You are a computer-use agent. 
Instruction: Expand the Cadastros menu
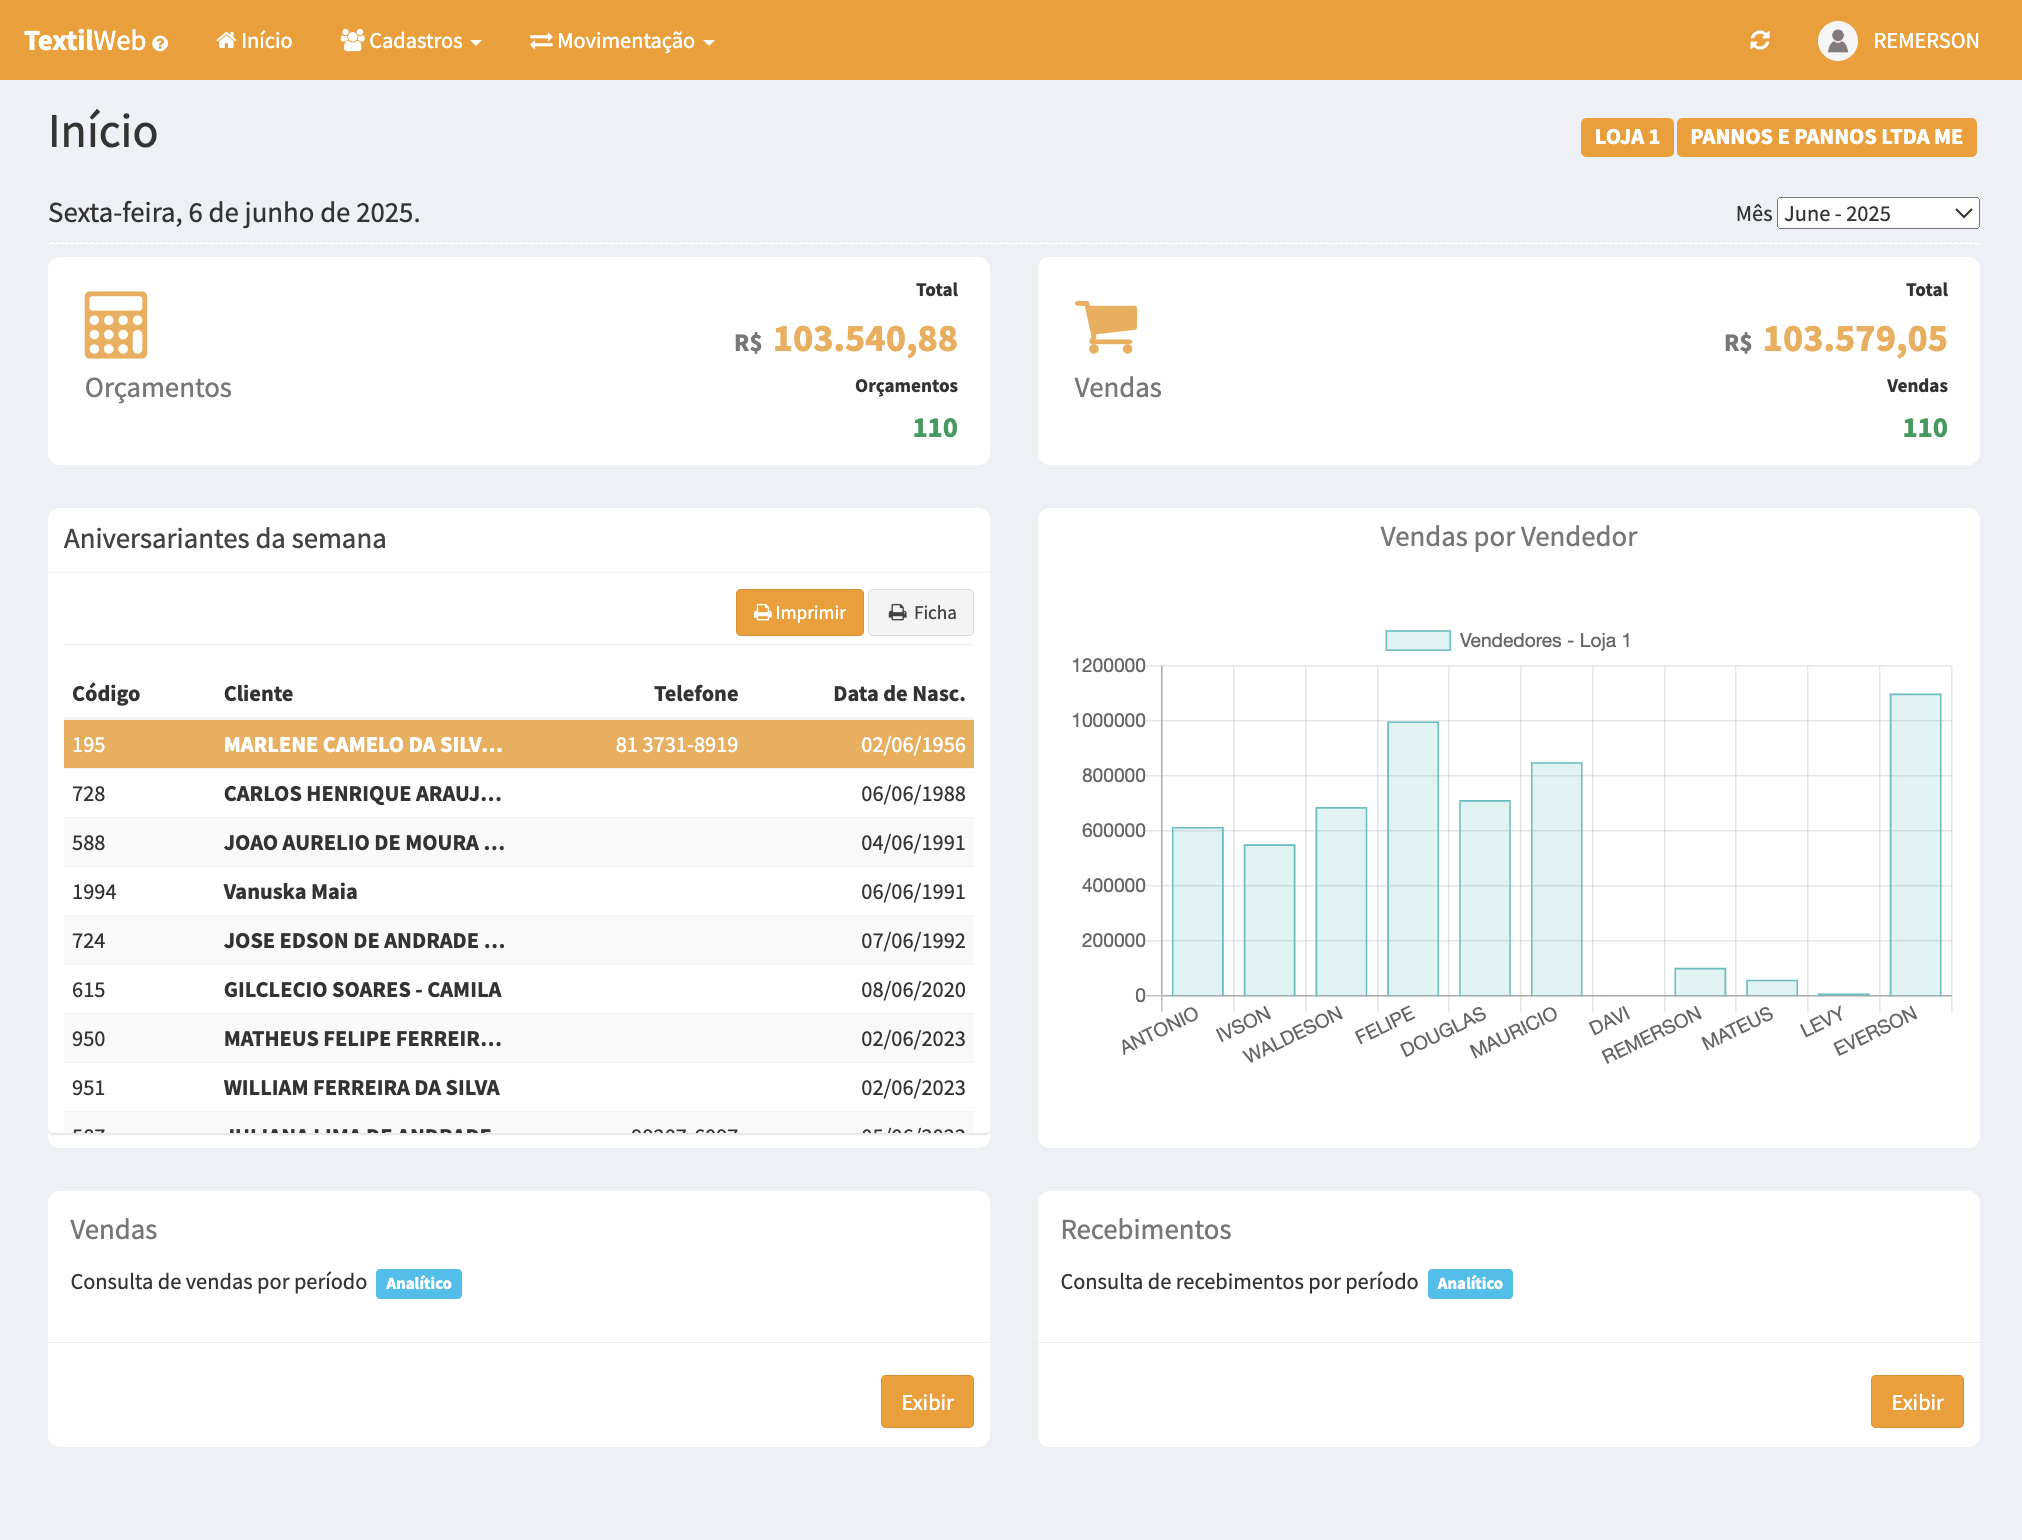(x=411, y=41)
